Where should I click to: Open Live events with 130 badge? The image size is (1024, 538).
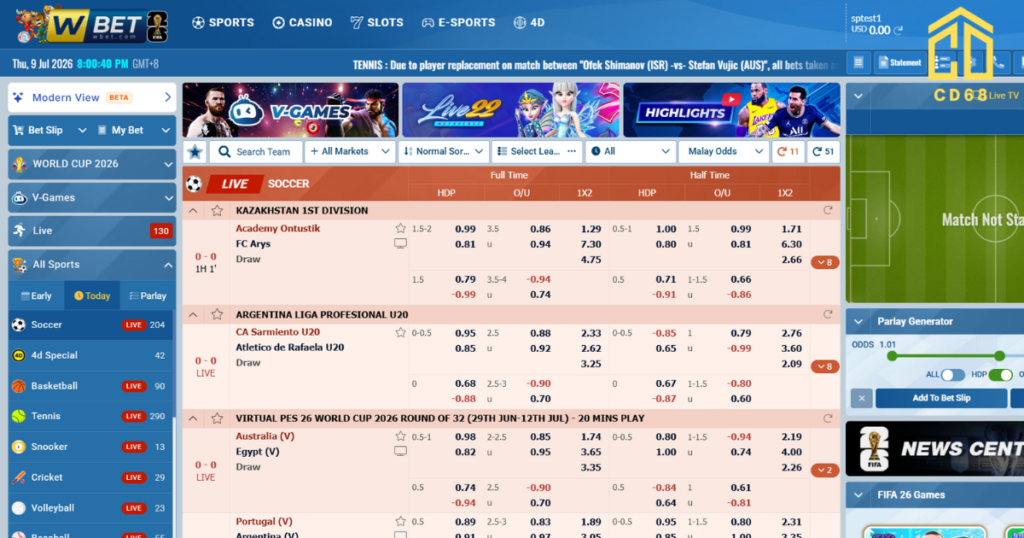(92, 230)
